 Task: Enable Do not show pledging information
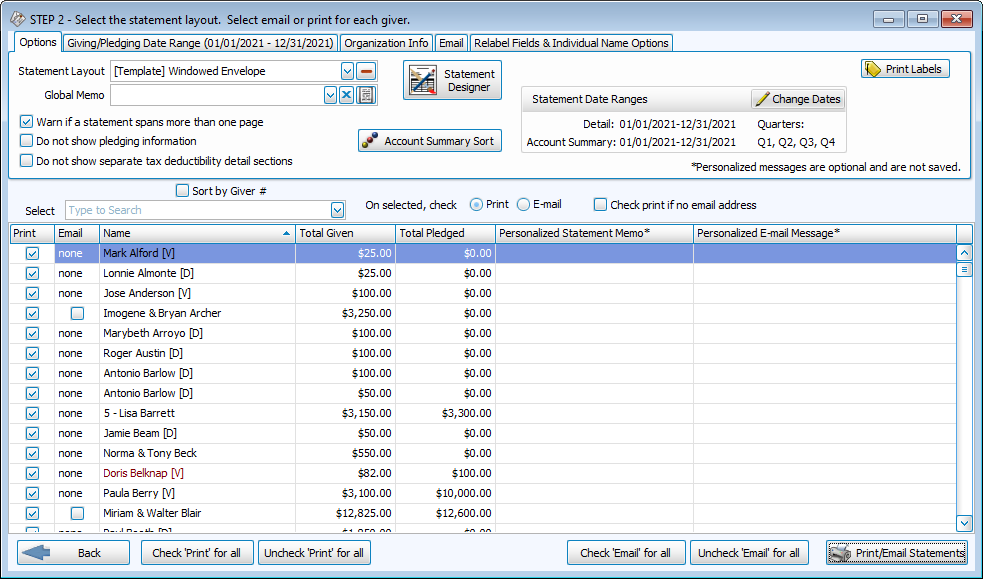click(27, 141)
